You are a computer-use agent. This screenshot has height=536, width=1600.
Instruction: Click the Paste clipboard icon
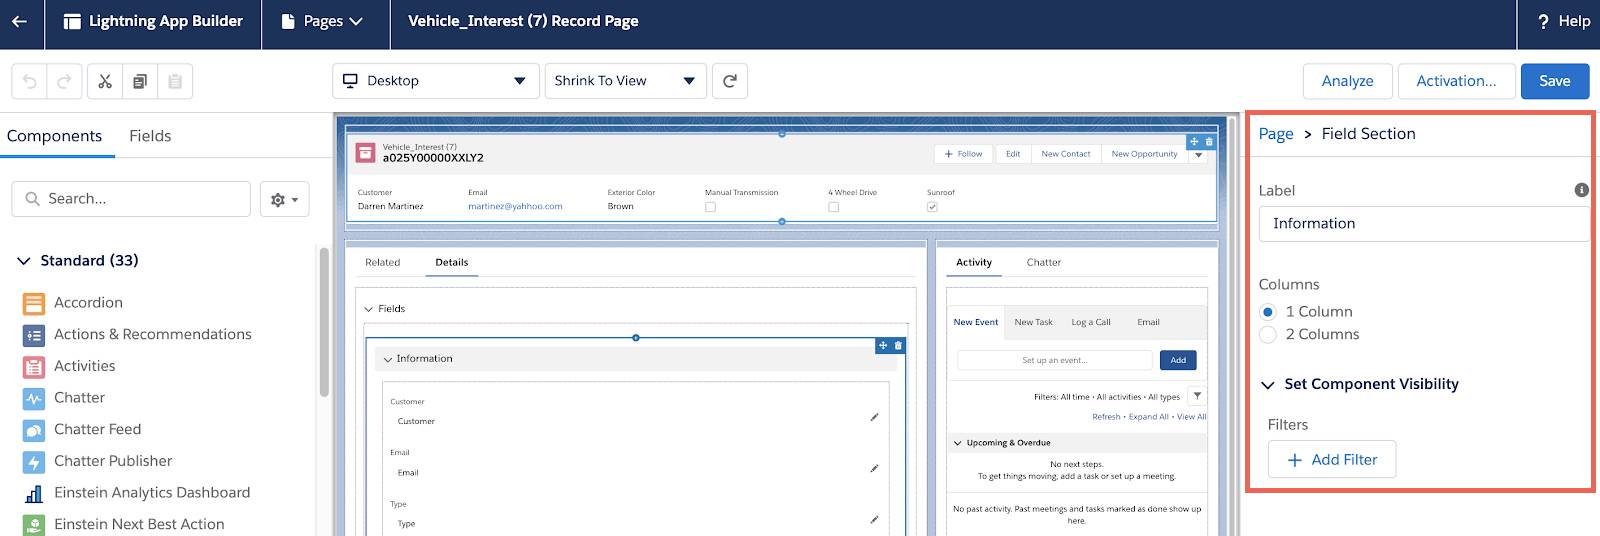[175, 81]
